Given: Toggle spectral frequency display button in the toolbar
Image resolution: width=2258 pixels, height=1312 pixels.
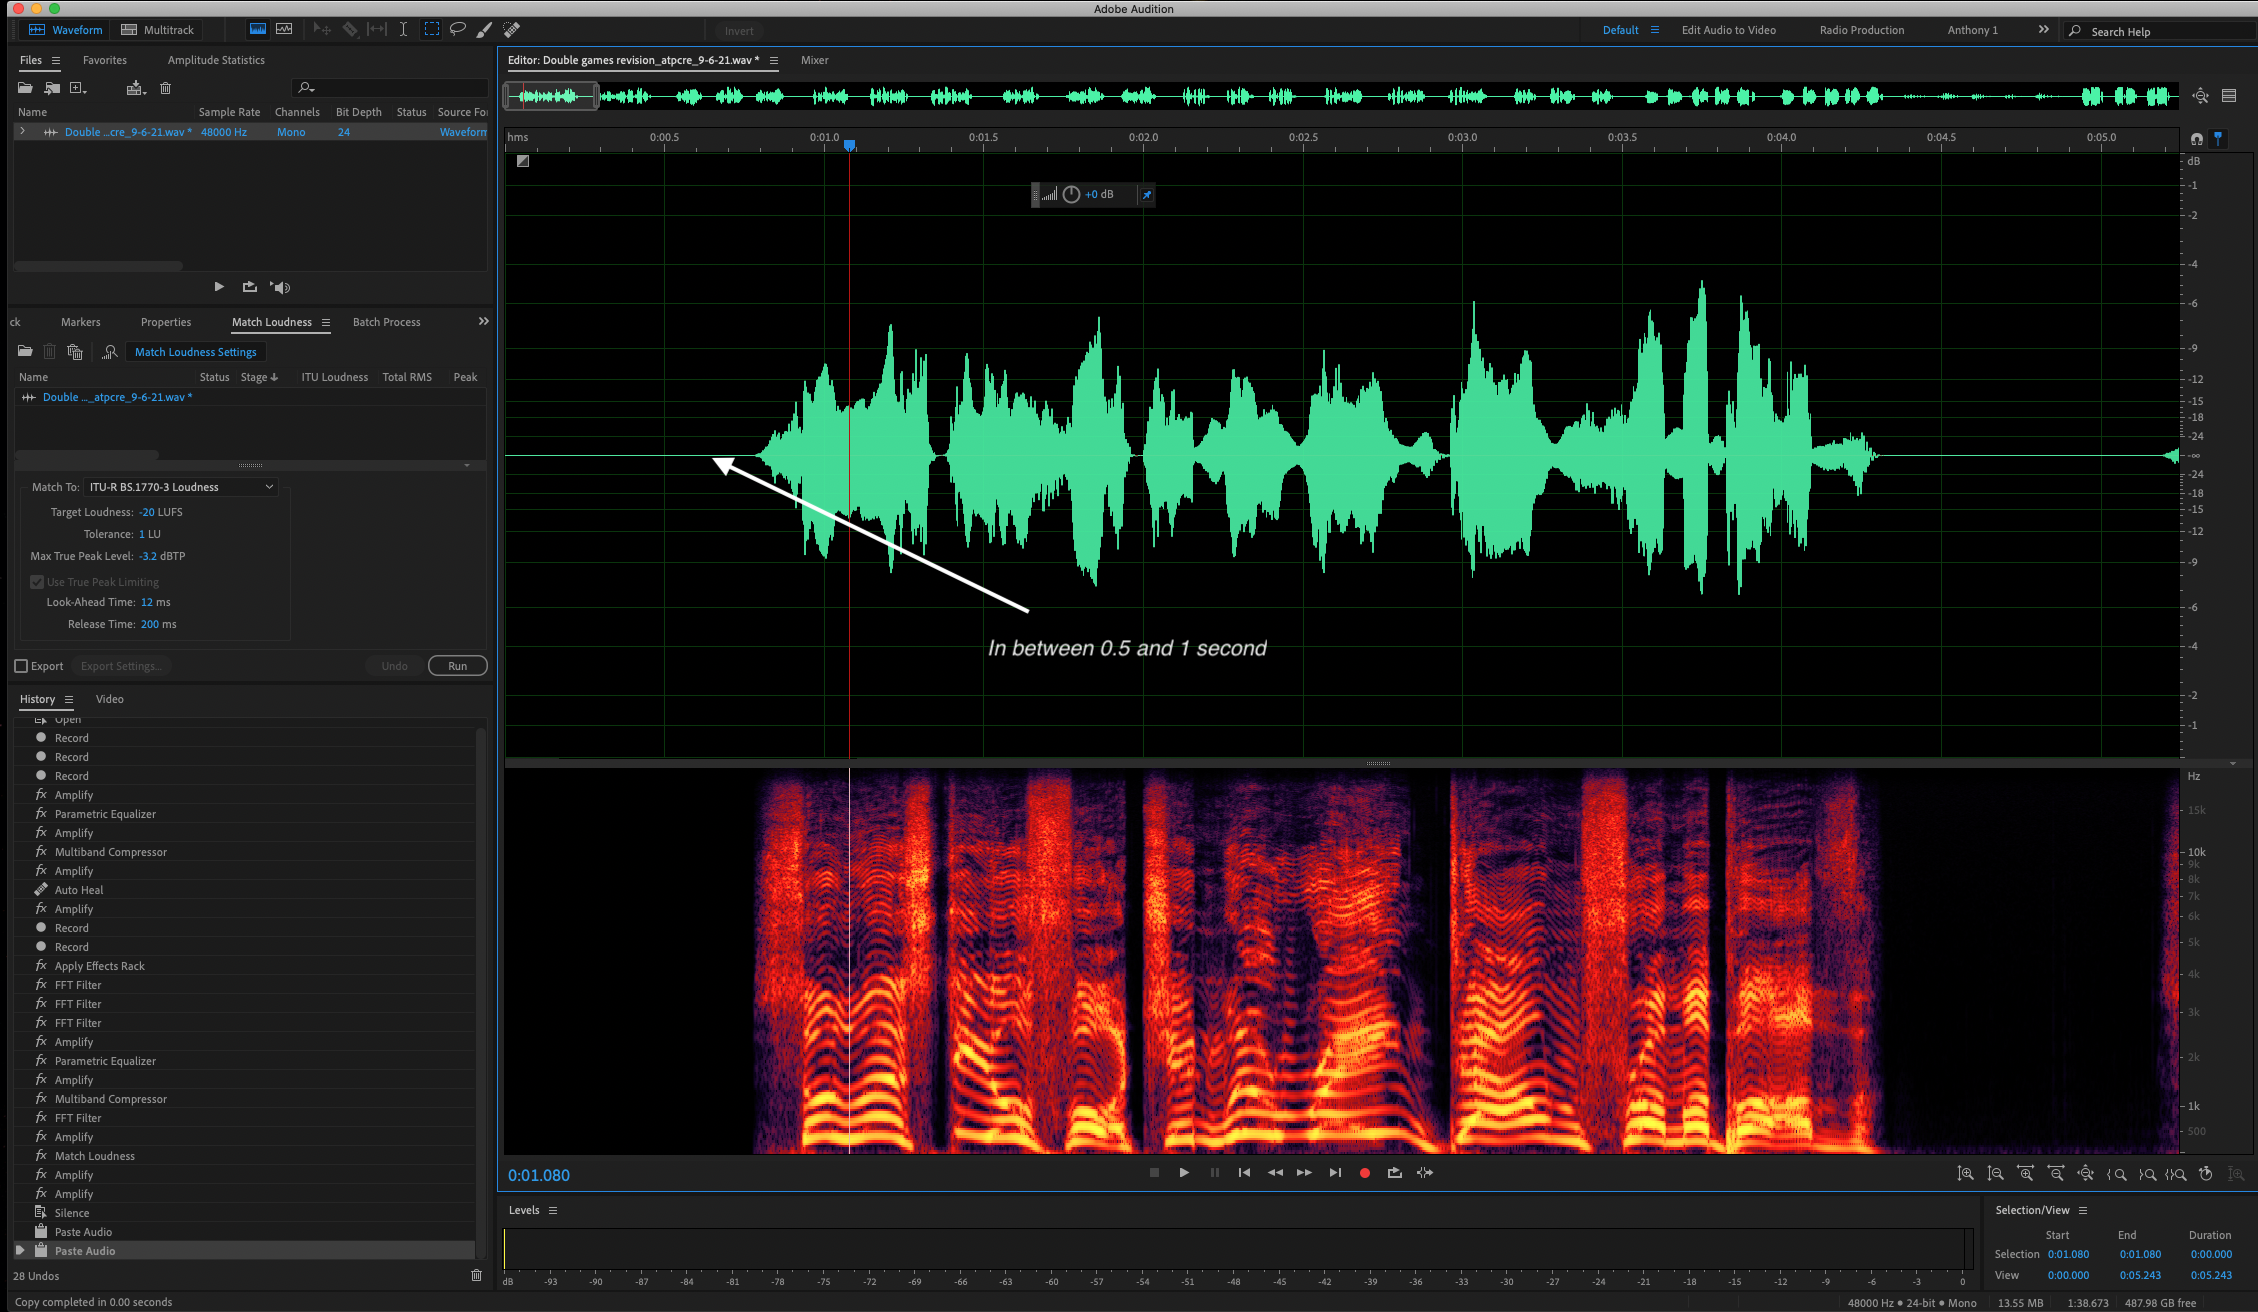Looking at the screenshot, I should pyautogui.click(x=258, y=29).
